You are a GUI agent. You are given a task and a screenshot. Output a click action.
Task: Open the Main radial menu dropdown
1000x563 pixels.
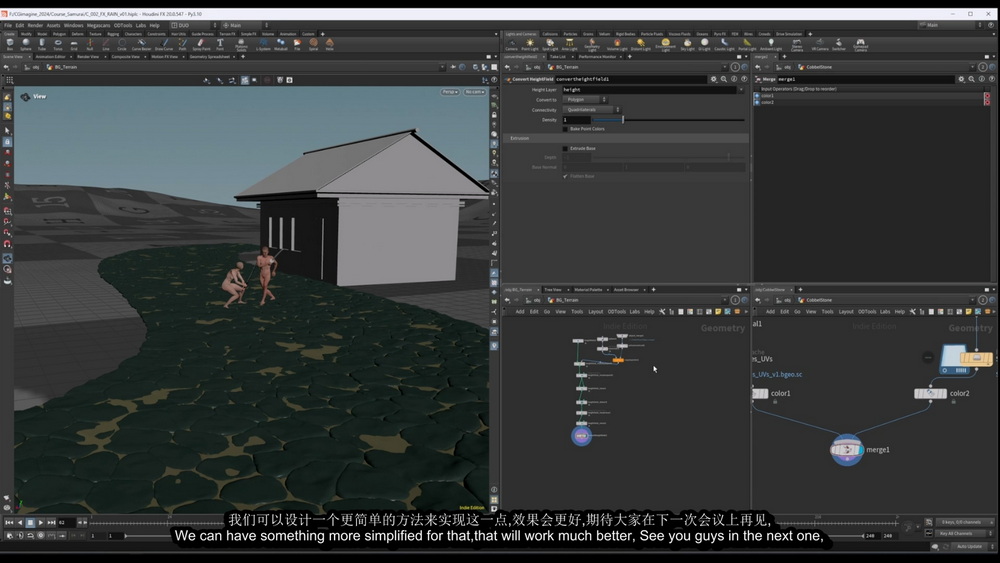pos(244,26)
